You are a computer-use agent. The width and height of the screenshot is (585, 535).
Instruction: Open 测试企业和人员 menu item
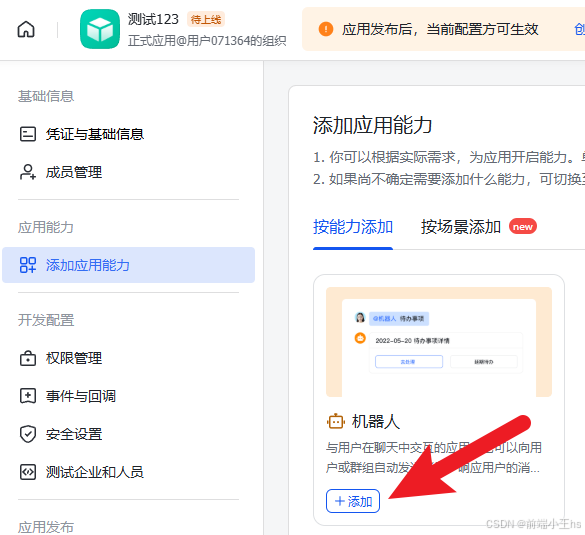click(128, 472)
